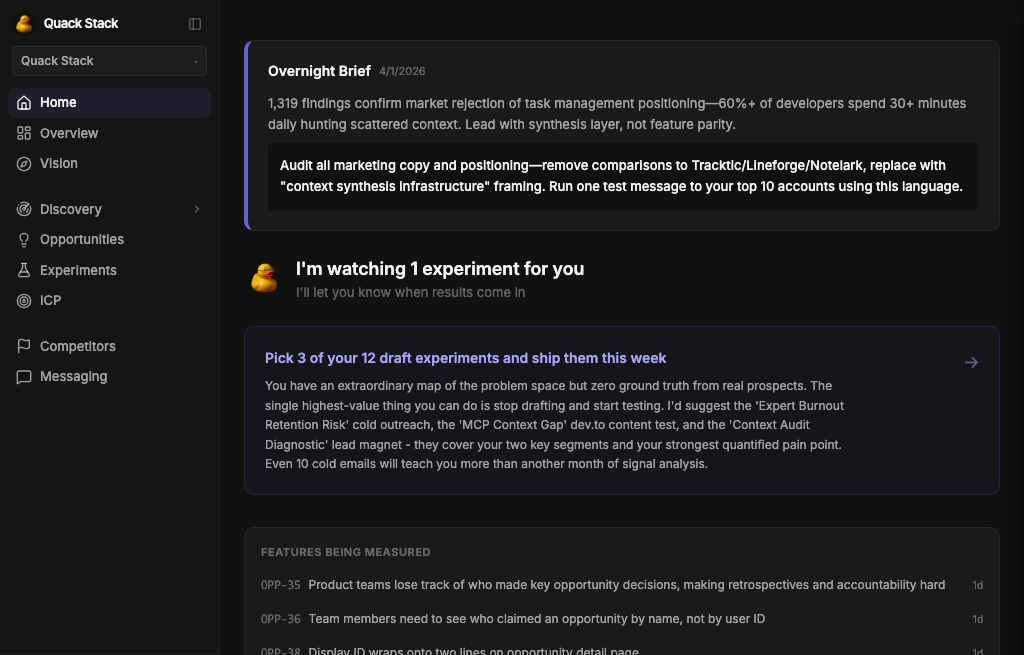1024x655 pixels.
Task: Open the Competitors page
Action: coord(77,347)
